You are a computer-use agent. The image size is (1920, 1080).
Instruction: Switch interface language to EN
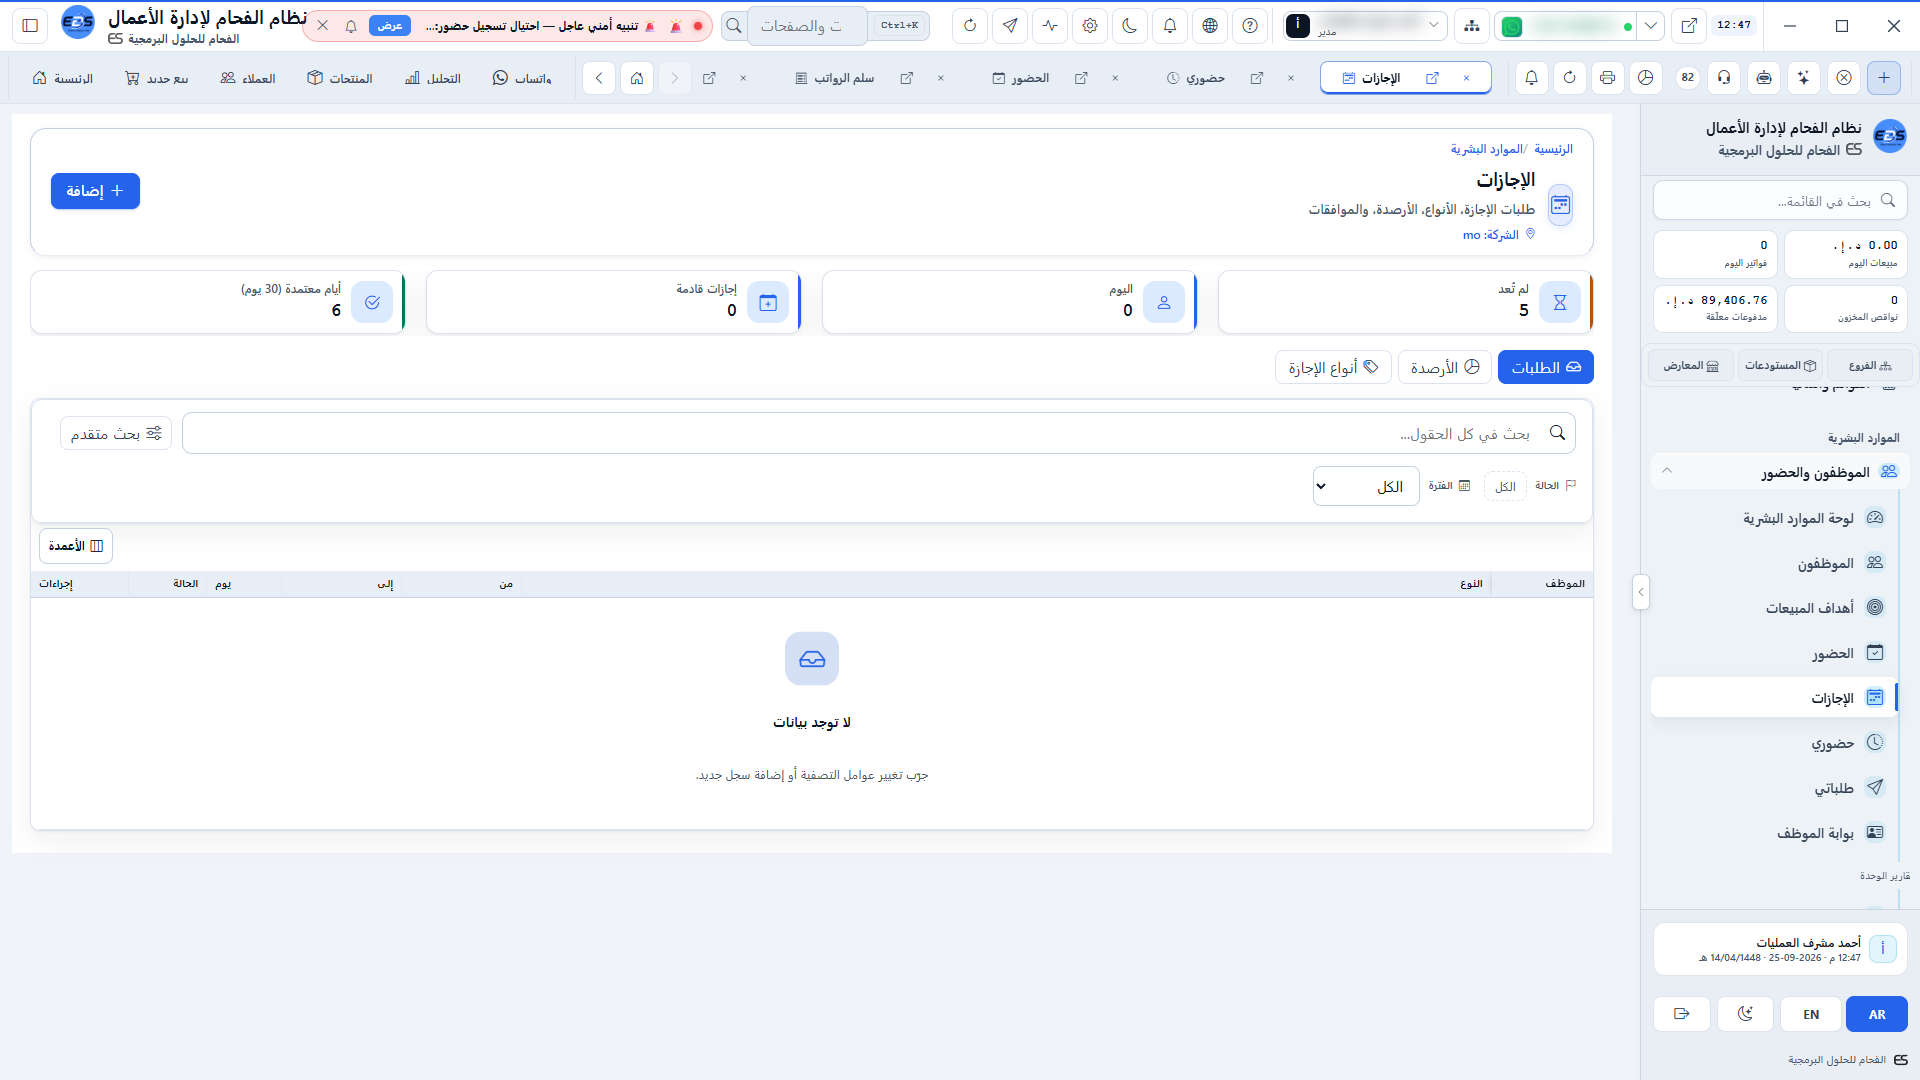[x=1811, y=1014]
